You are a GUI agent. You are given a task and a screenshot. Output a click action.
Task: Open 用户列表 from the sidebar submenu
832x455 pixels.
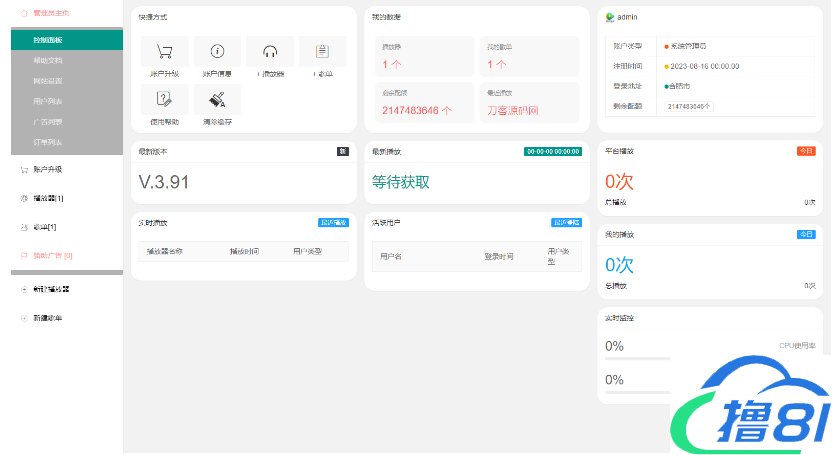[47, 101]
